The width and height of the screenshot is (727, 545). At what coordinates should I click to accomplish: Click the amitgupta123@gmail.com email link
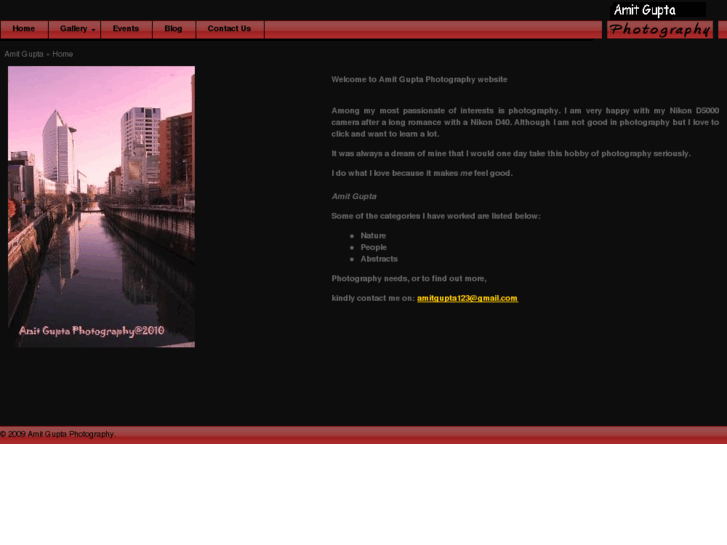point(467,298)
